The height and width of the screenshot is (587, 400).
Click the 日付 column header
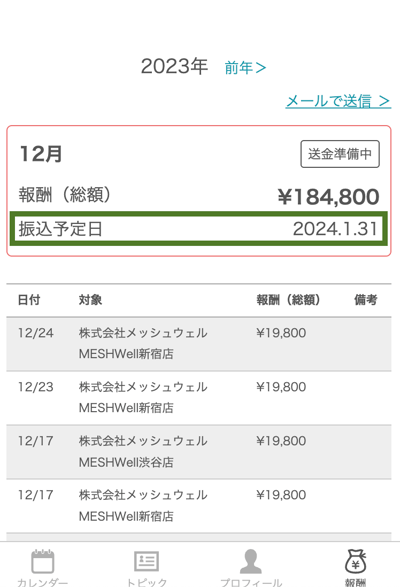[29, 300]
